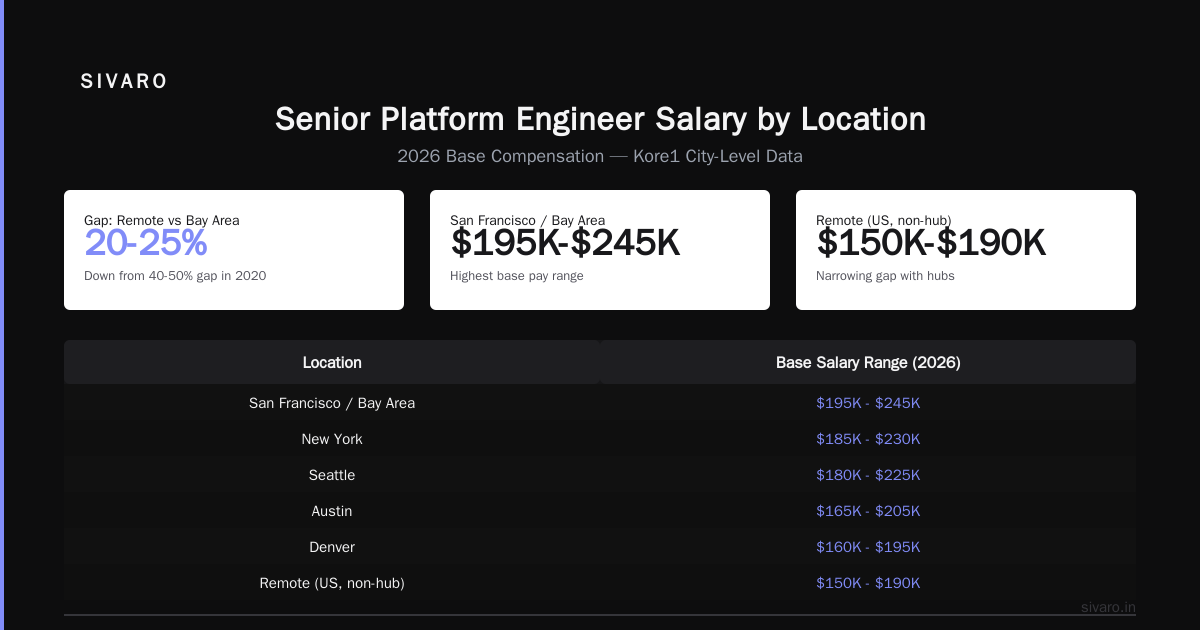Click the 'Base Salary Range (2026)' column header
Viewport: 1200px width, 630px height.
tap(868, 362)
